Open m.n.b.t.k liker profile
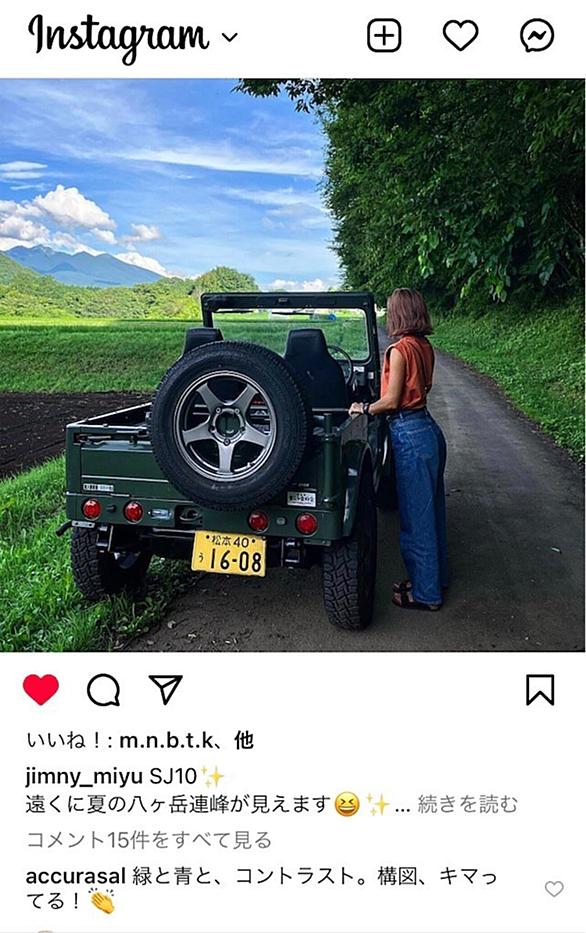Image resolution: width=586 pixels, height=933 pixels. [167, 740]
